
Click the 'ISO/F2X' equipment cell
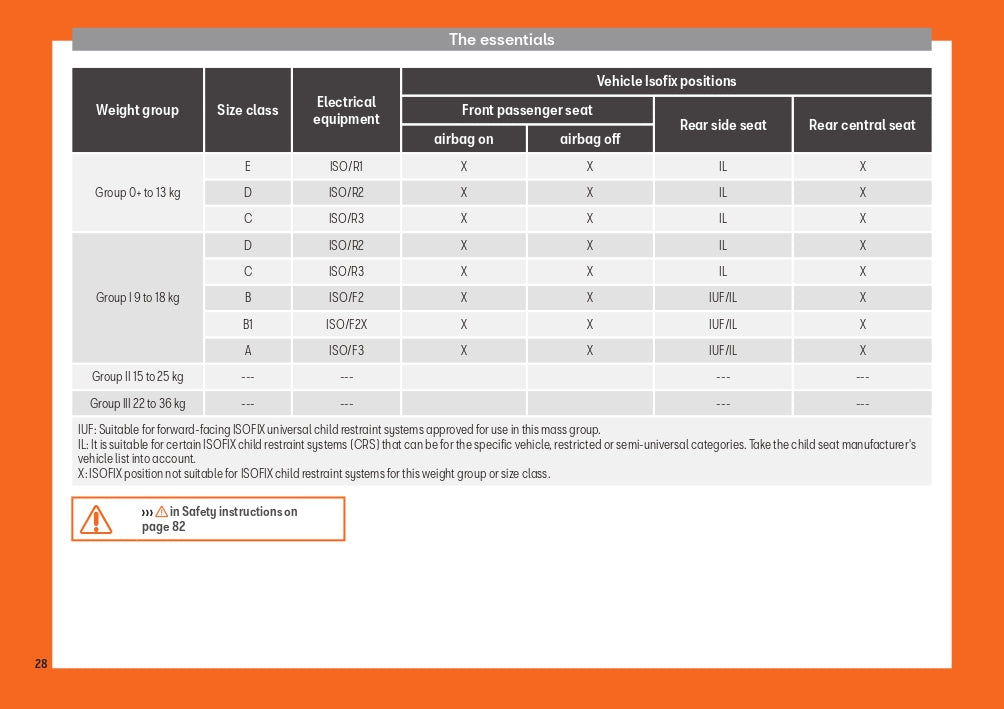coord(346,324)
